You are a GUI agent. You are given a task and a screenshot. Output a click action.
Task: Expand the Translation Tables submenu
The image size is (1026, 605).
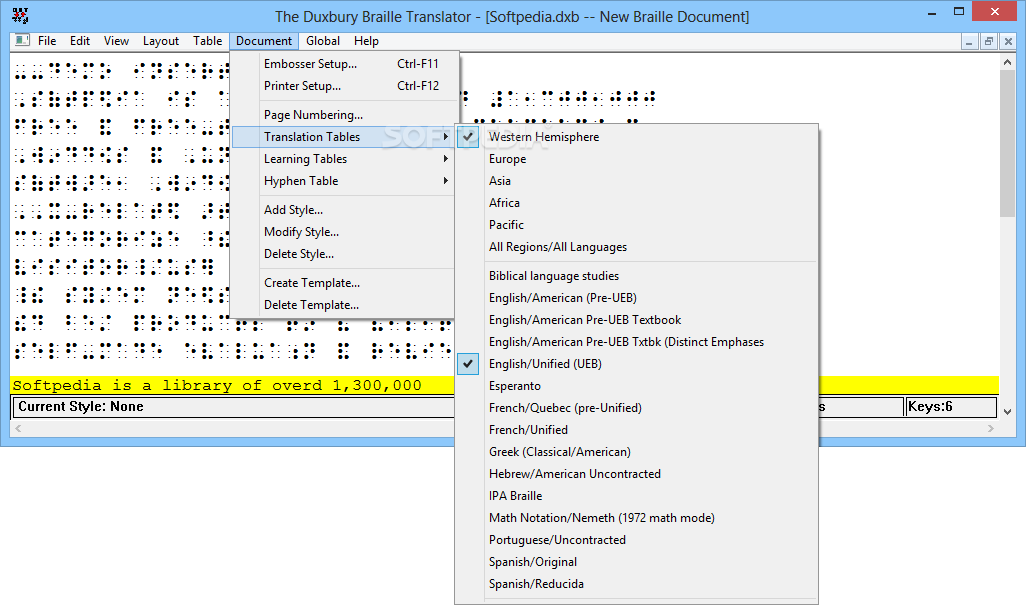(x=344, y=137)
